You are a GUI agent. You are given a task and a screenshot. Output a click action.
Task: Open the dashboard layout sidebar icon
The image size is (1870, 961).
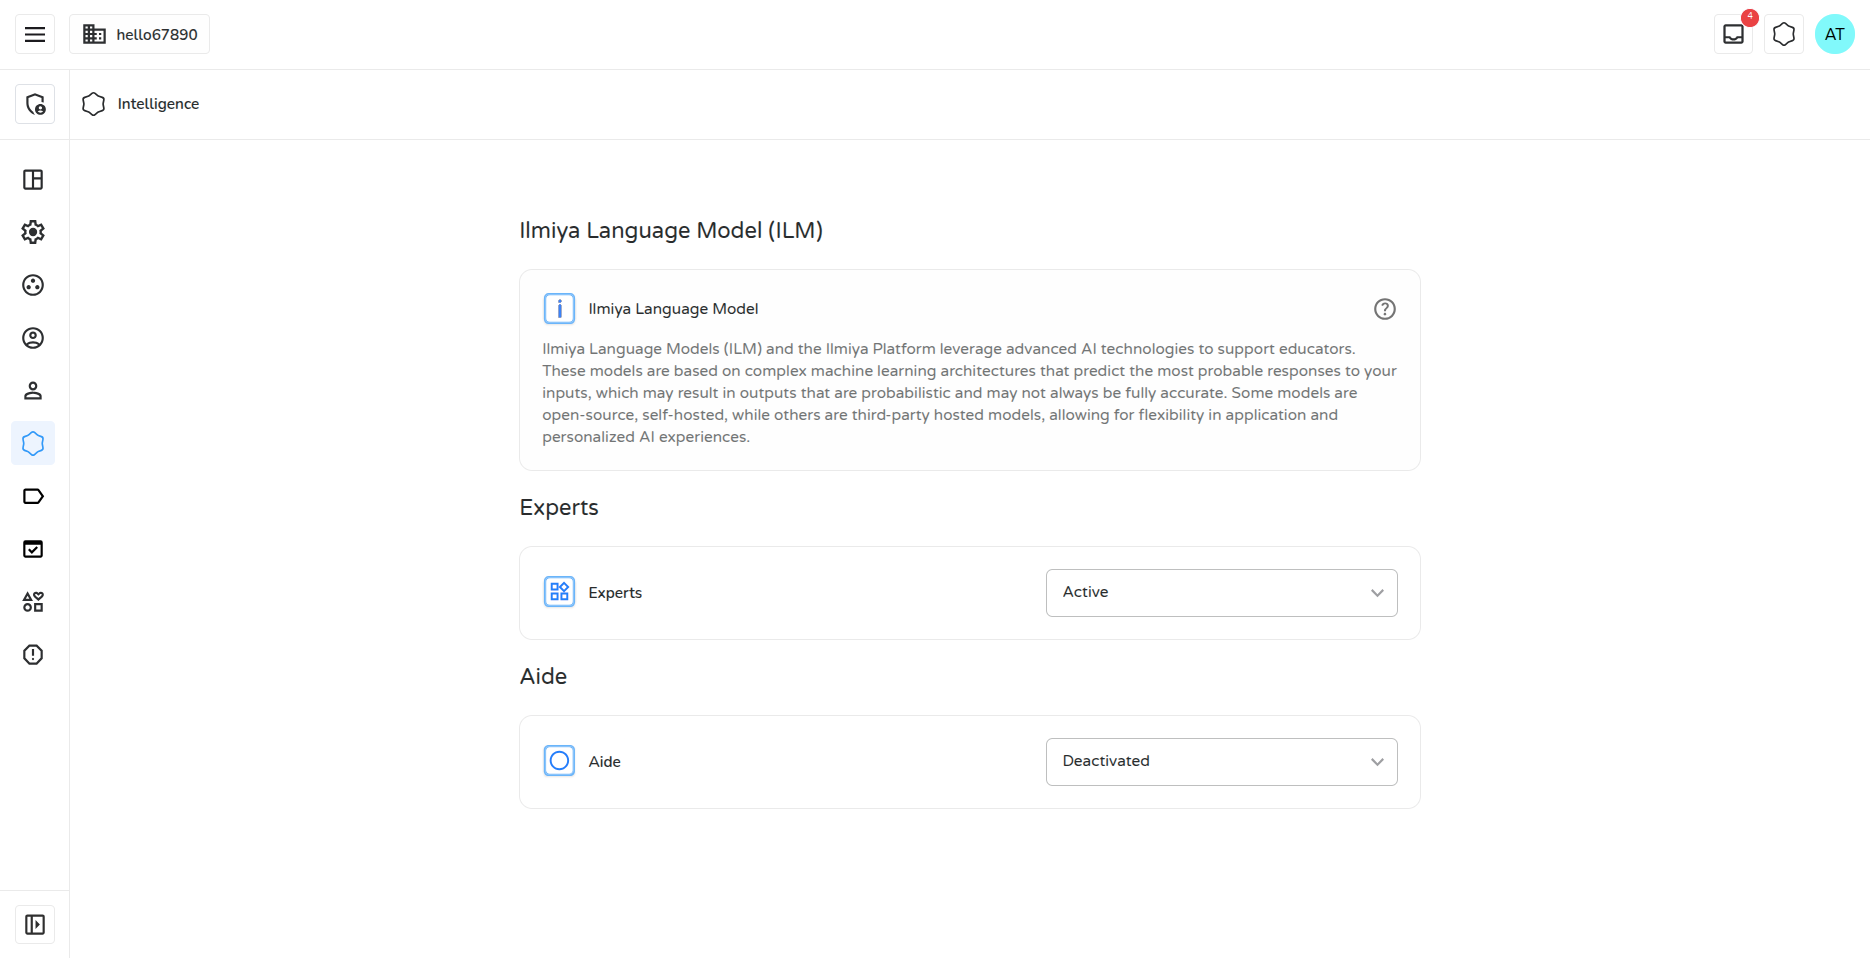coord(33,180)
